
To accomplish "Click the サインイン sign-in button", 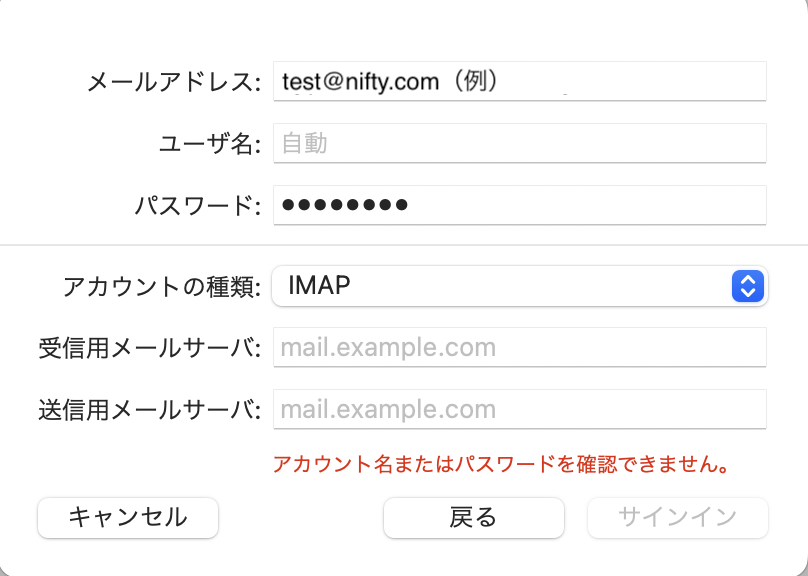I will point(678,517).
